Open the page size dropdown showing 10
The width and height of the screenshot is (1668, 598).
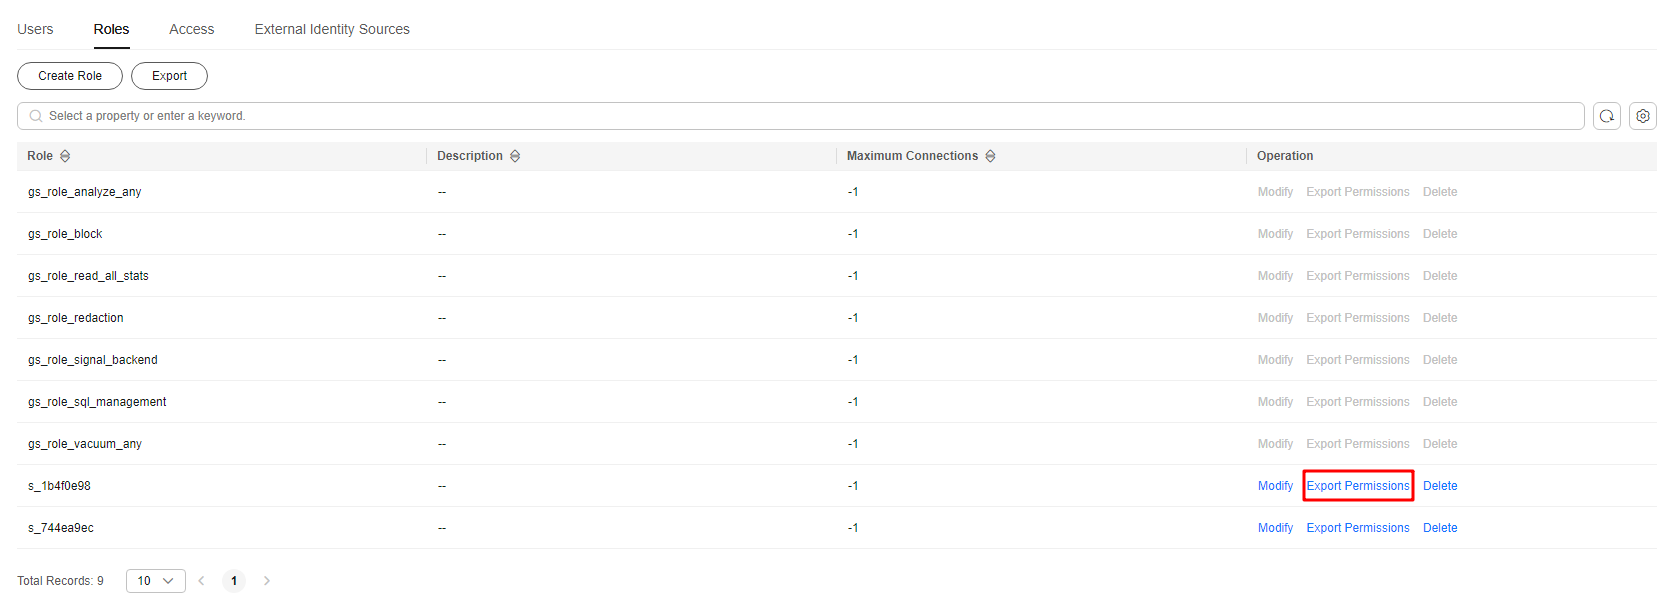coord(156,581)
